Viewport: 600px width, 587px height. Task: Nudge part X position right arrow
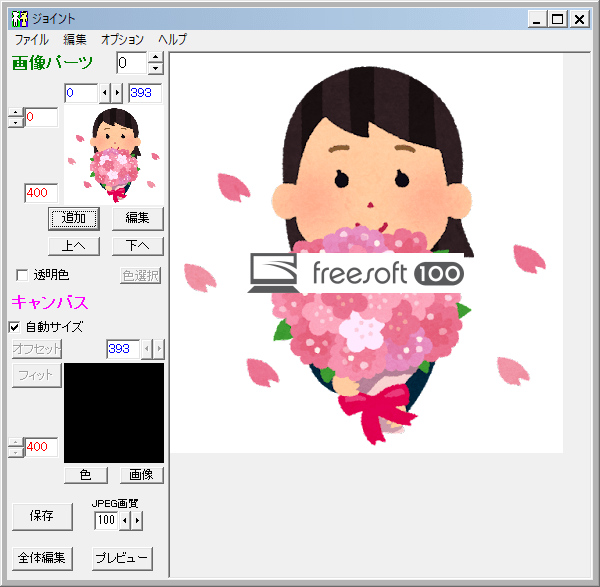(117, 93)
